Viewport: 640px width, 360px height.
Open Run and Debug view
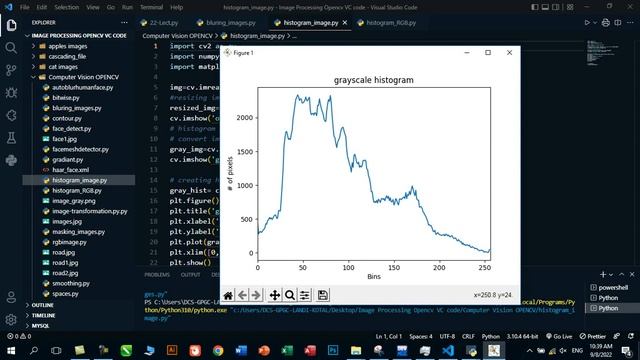pyautogui.click(x=11, y=93)
